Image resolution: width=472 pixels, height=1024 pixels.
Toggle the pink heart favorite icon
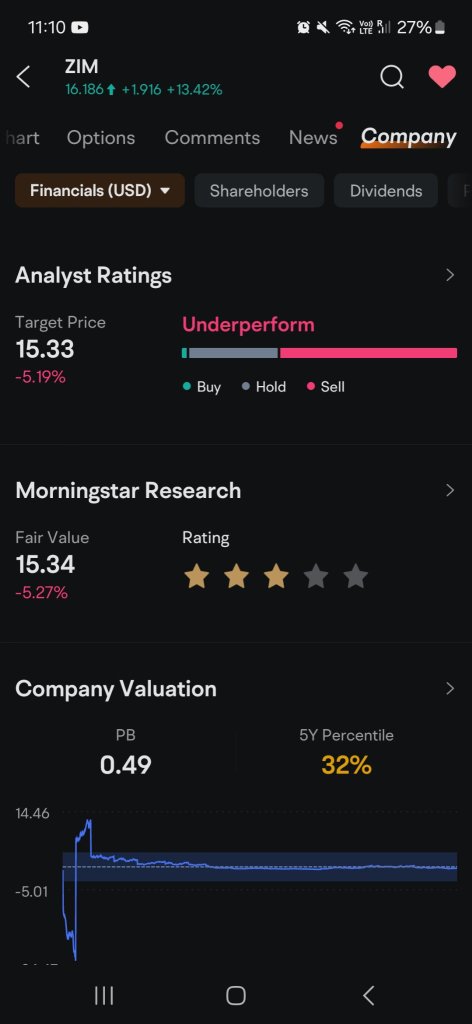[x=442, y=76]
